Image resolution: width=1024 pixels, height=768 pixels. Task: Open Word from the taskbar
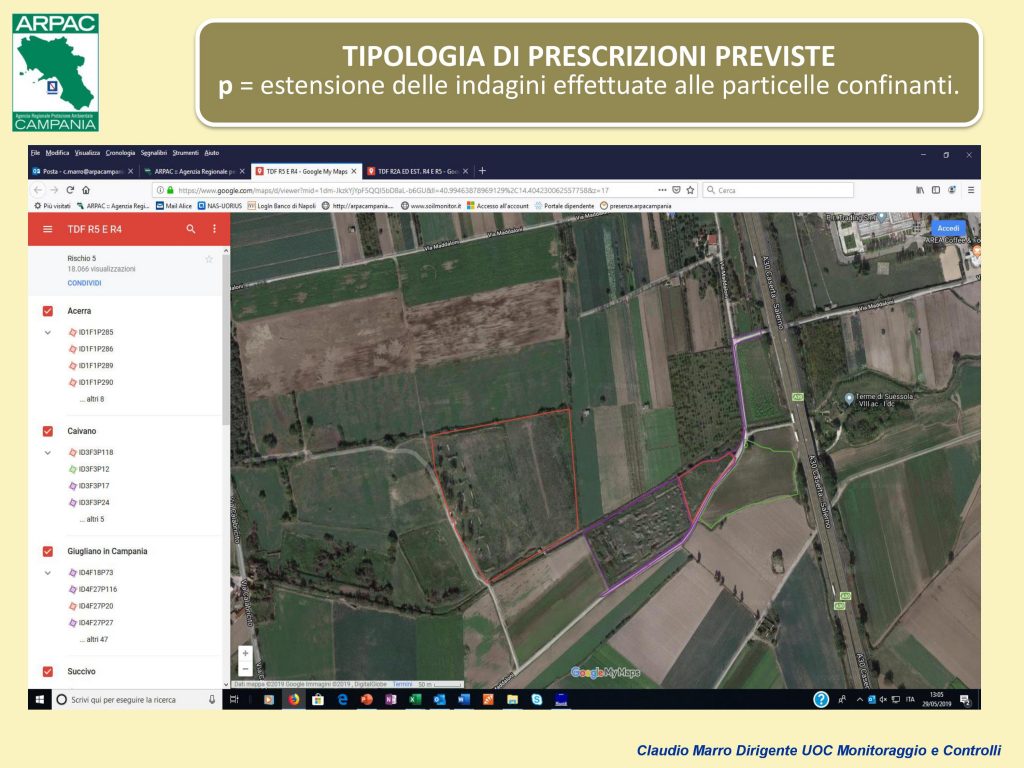[x=464, y=699]
